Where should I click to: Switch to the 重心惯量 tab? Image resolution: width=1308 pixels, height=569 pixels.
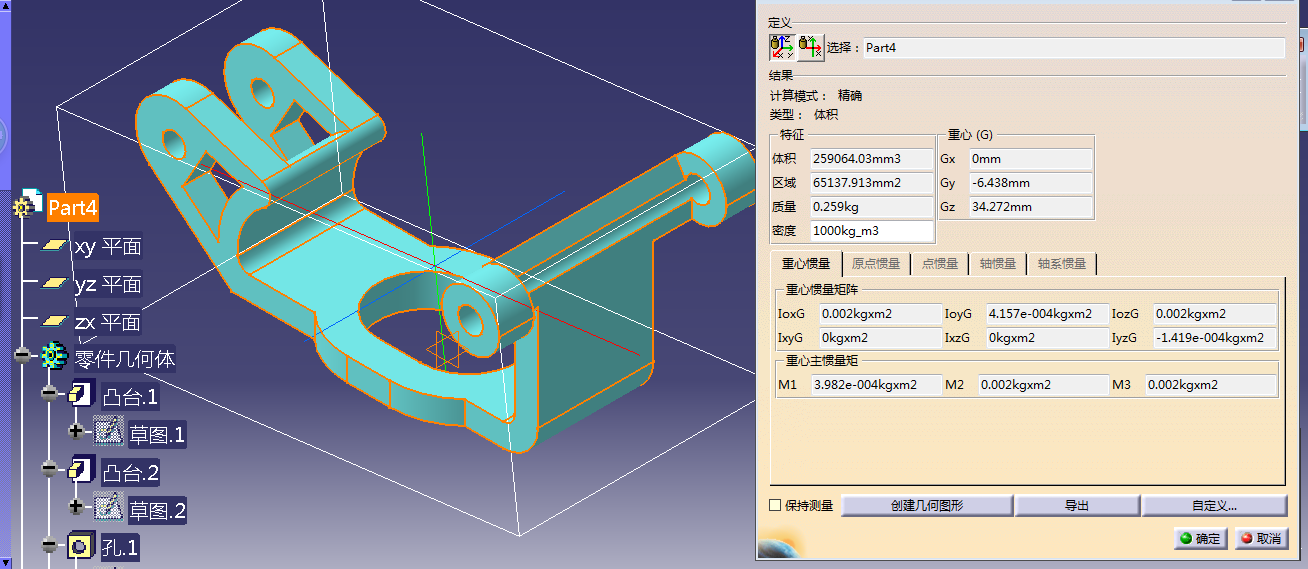pos(806,264)
